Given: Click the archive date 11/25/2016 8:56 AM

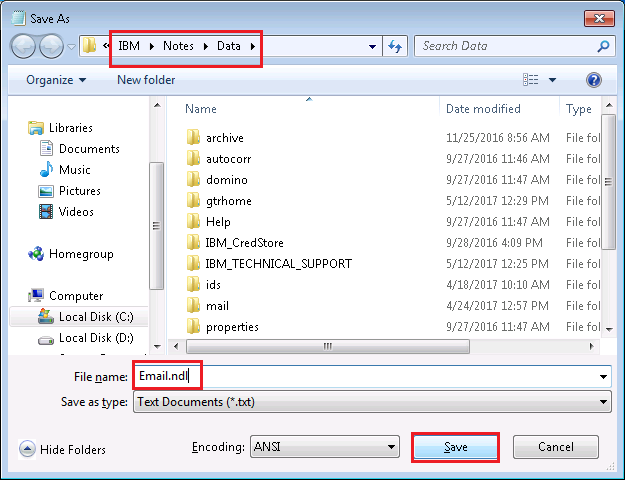Looking at the screenshot, I should 498,138.
